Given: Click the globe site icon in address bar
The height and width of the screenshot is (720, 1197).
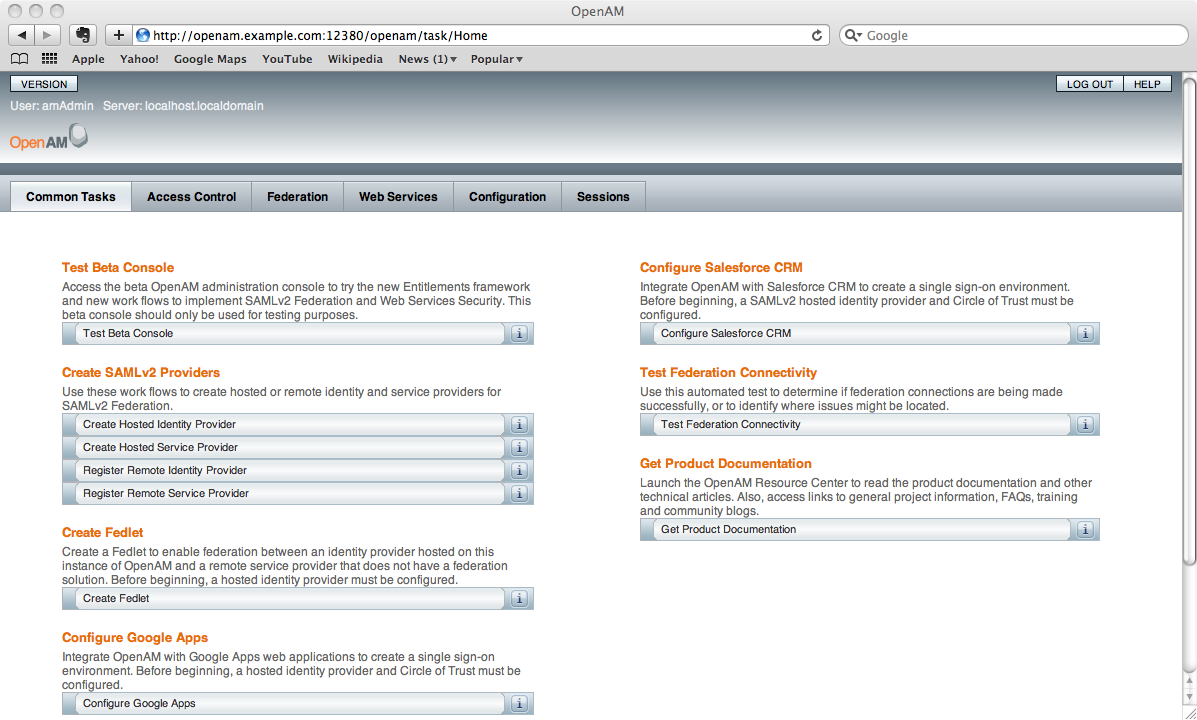Looking at the screenshot, I should (143, 35).
